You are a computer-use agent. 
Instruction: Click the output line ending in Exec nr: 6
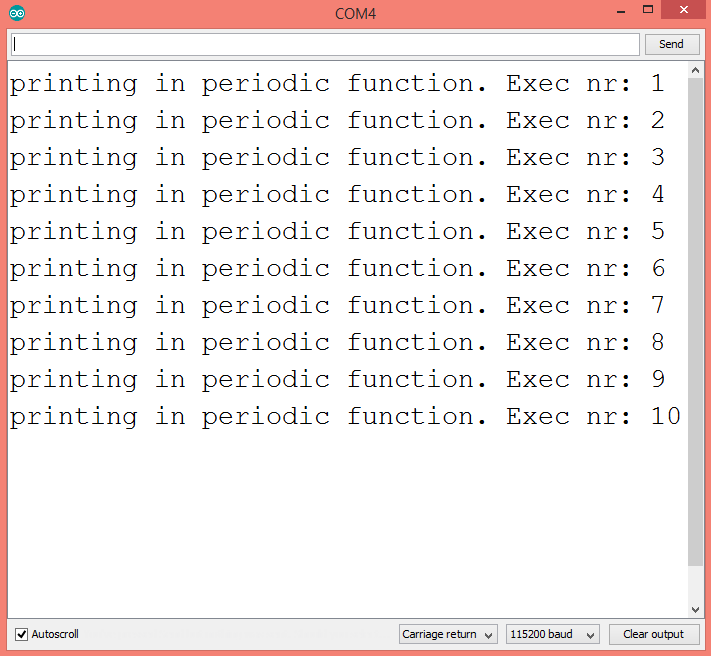pos(337,269)
